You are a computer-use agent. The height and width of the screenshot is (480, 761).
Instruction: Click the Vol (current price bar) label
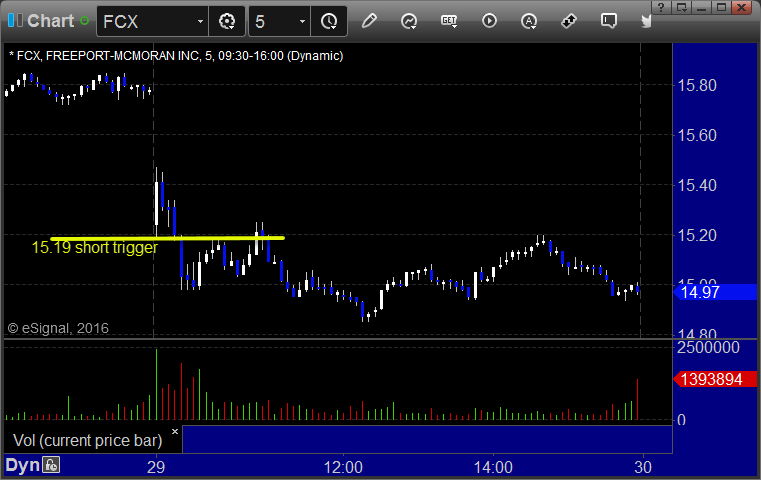[x=87, y=440]
